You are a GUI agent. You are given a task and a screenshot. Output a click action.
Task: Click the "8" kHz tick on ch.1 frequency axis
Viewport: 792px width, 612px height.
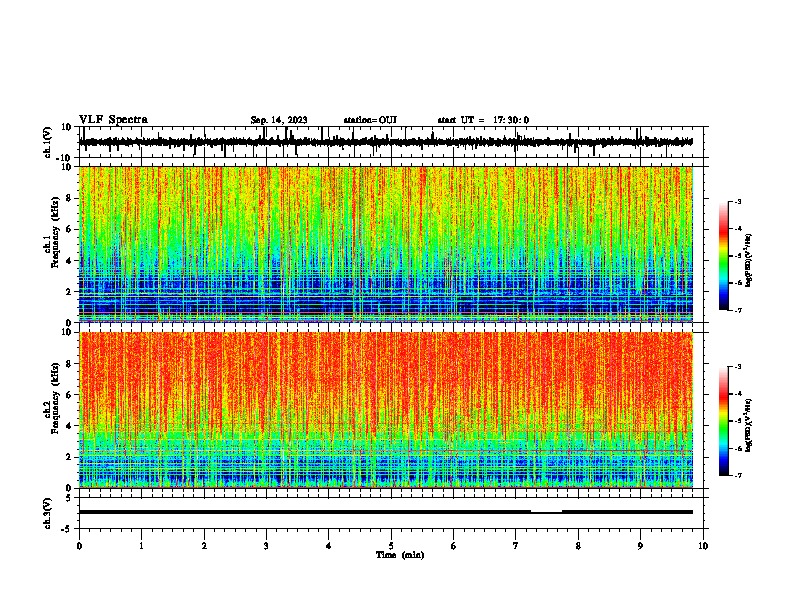point(69,198)
